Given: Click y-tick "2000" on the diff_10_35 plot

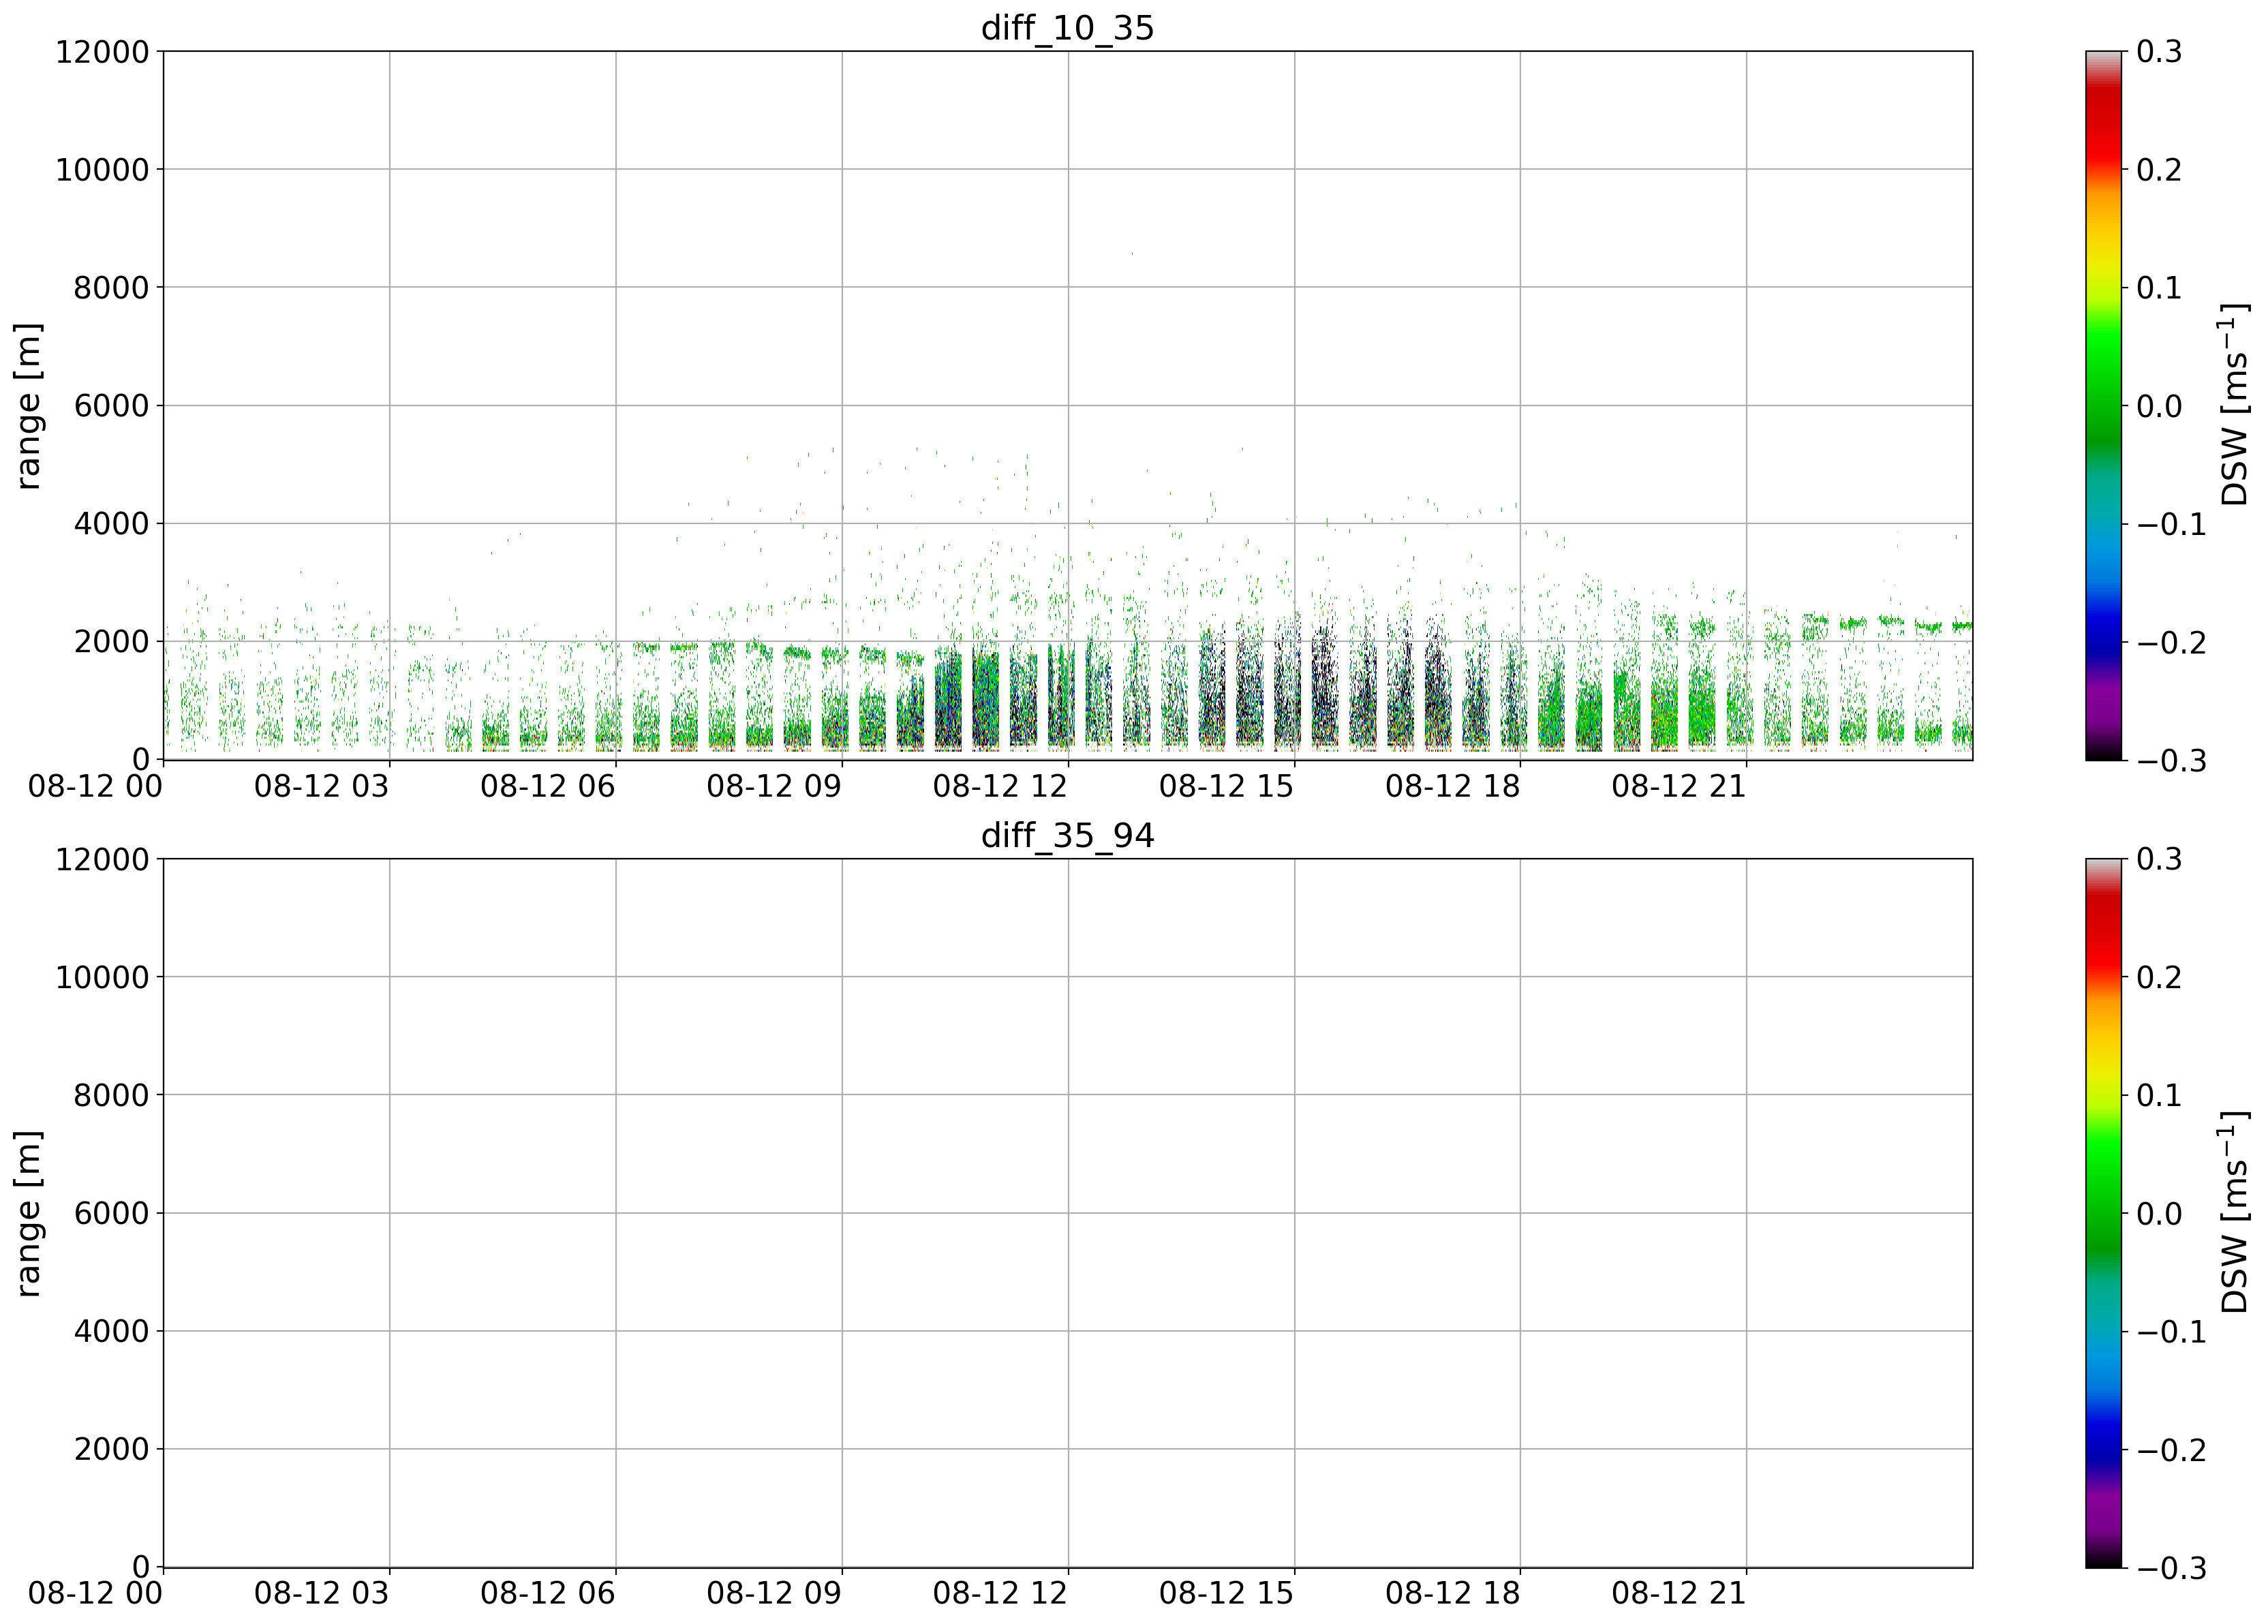Looking at the screenshot, I should point(111,642).
